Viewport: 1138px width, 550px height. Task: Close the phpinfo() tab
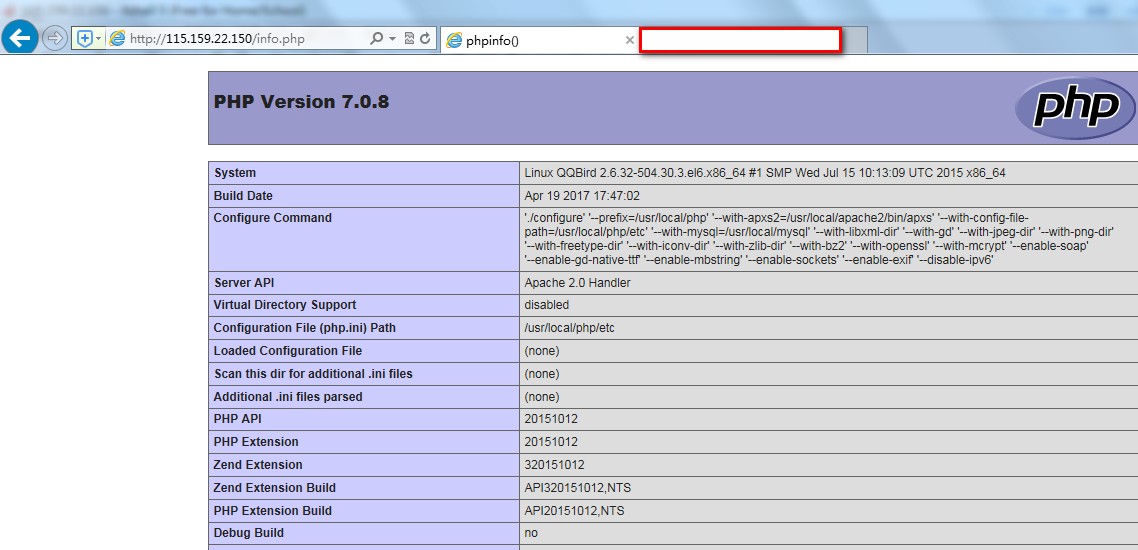click(630, 40)
